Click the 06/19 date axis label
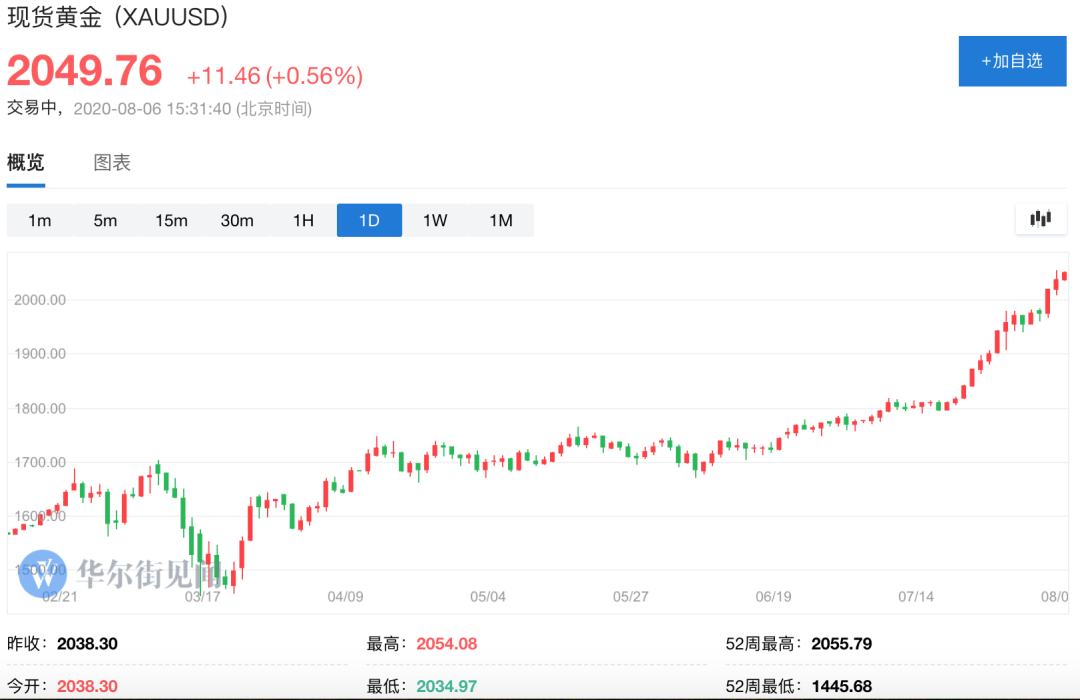Image resolution: width=1080 pixels, height=700 pixels. point(773,597)
